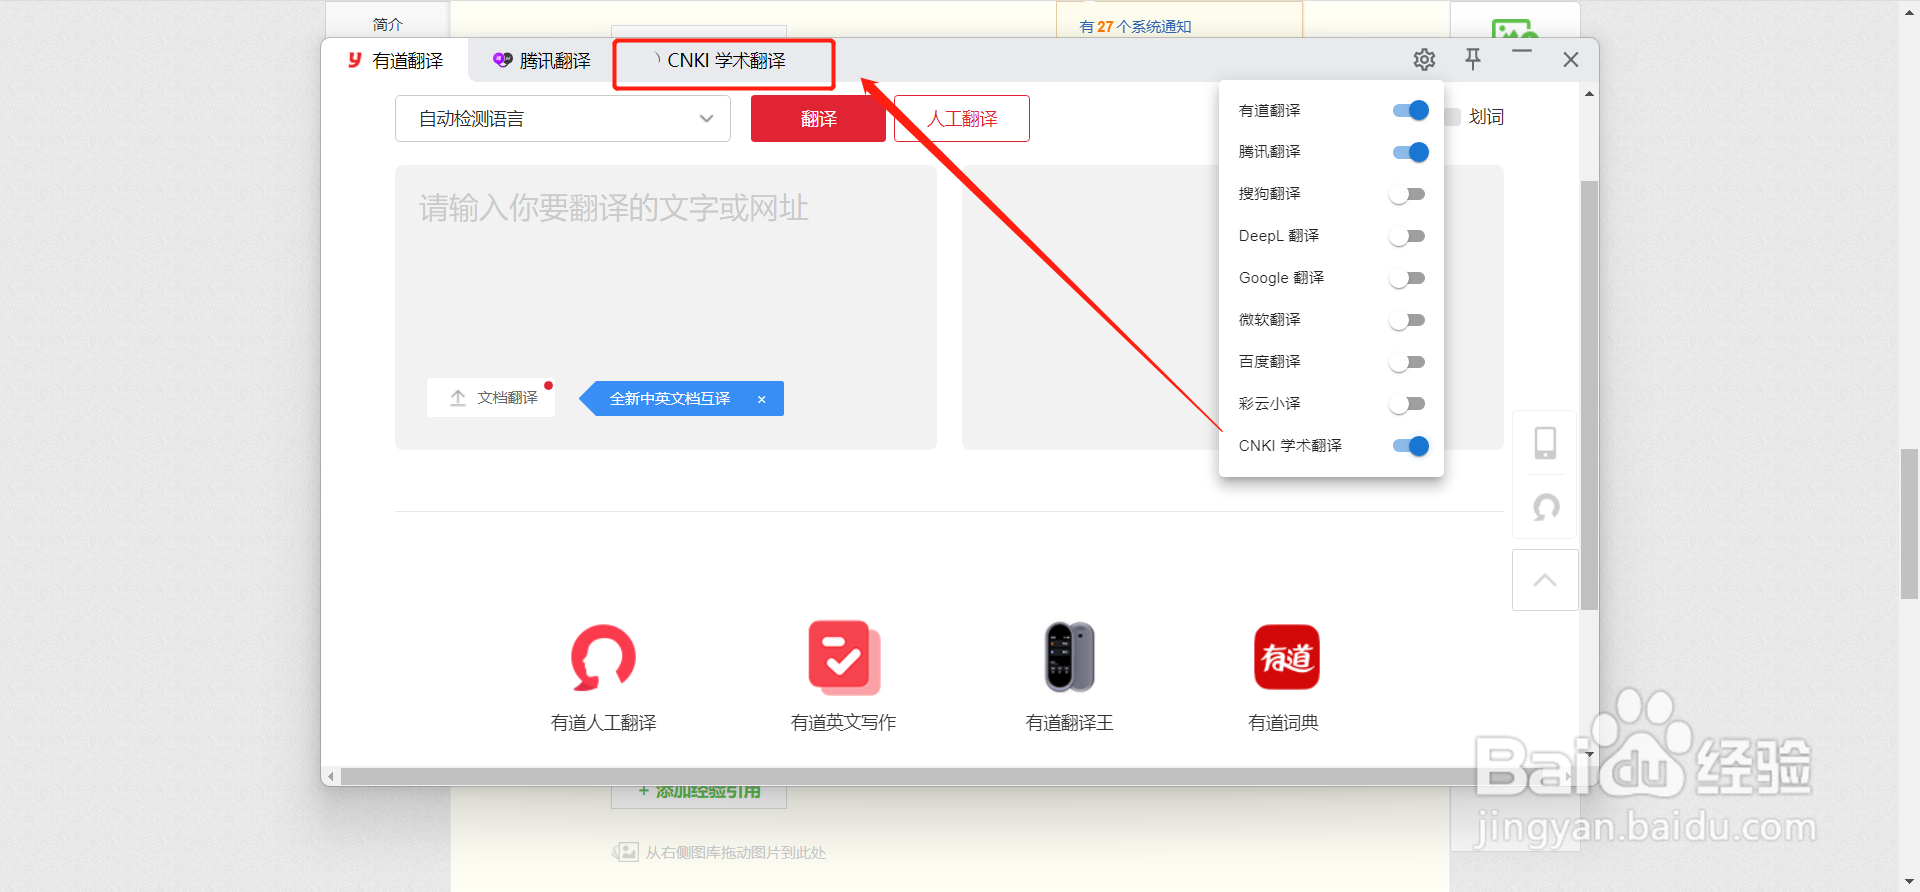The width and height of the screenshot is (1920, 892).
Task: Enable 彩云小译 switch
Action: click(x=1407, y=404)
